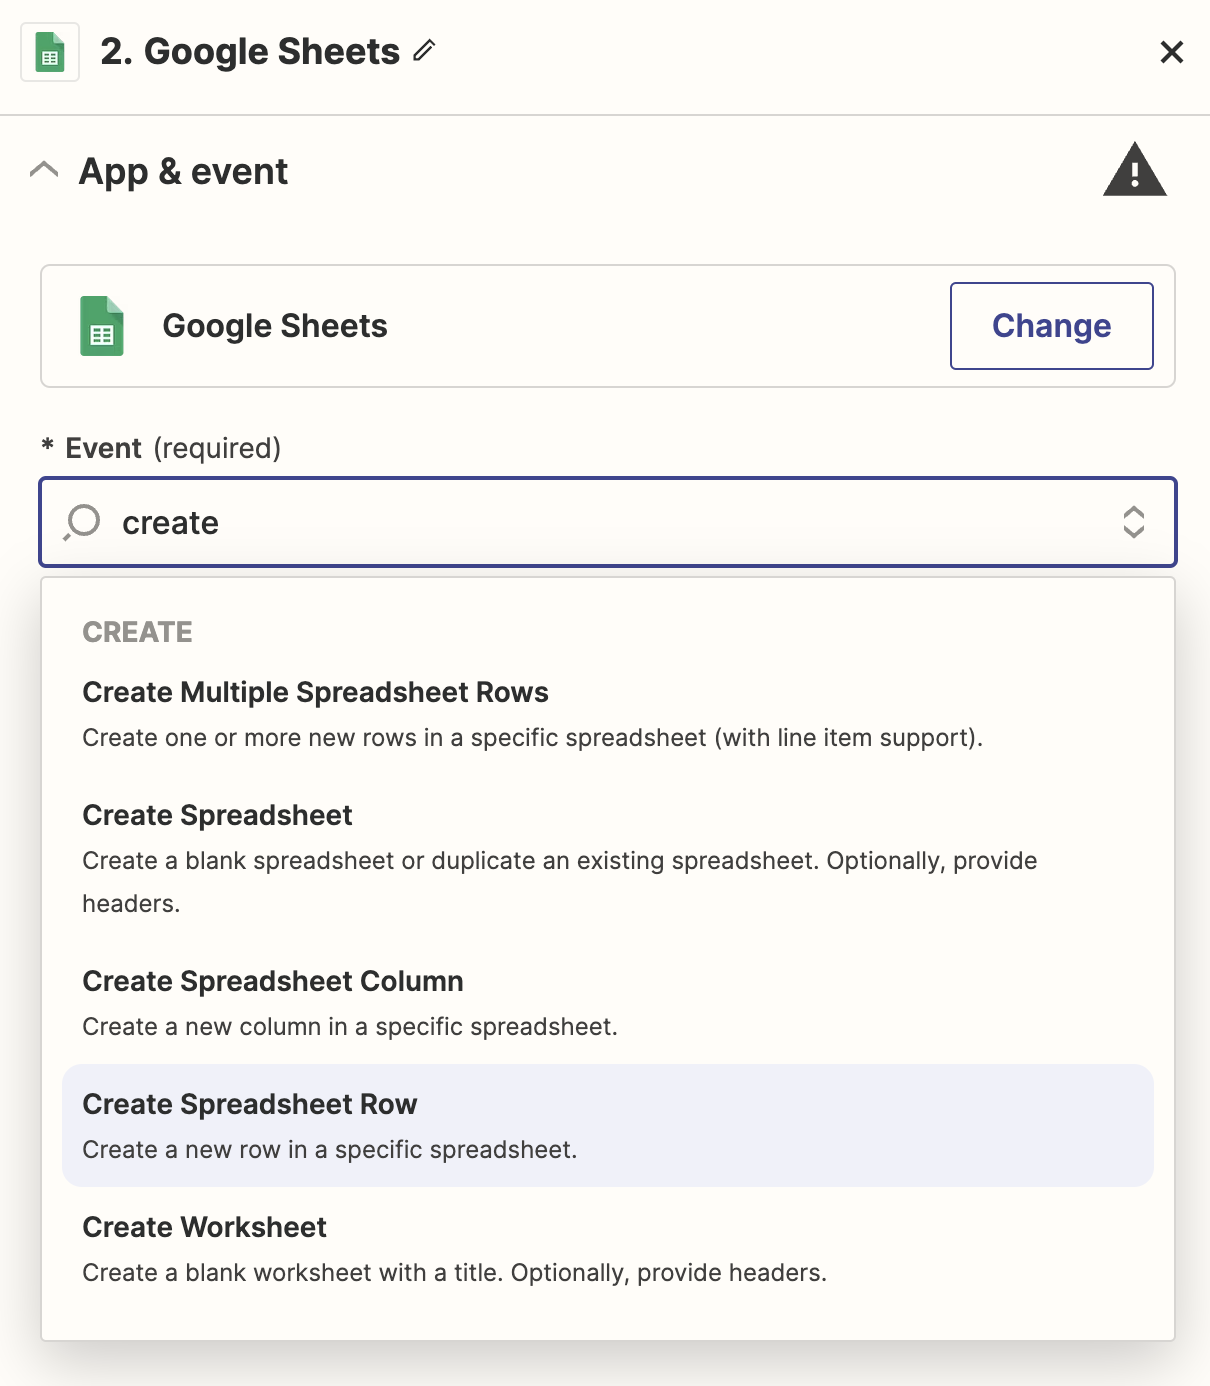This screenshot has height=1386, width=1210.
Task: Toggle Event dropdown using up-down arrows
Action: pyautogui.click(x=1133, y=522)
